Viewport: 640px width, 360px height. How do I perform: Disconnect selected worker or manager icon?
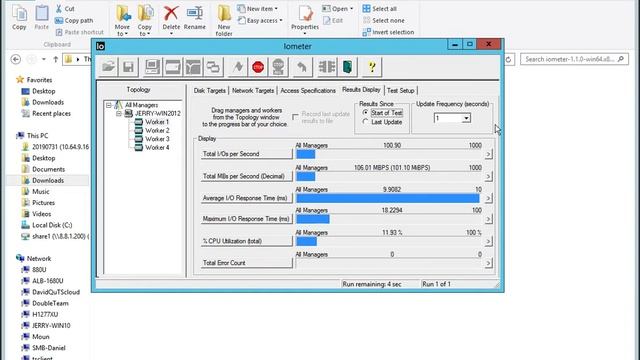pos(327,67)
